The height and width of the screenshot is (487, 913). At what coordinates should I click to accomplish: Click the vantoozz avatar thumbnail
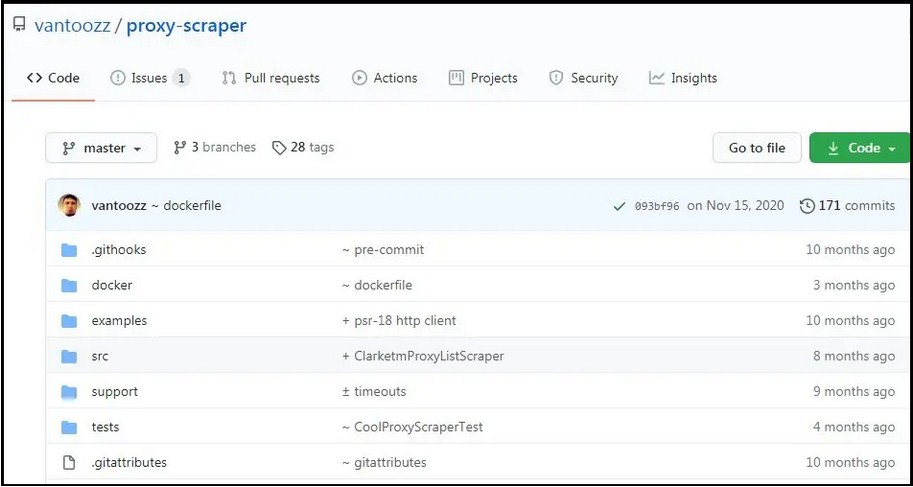click(x=69, y=206)
